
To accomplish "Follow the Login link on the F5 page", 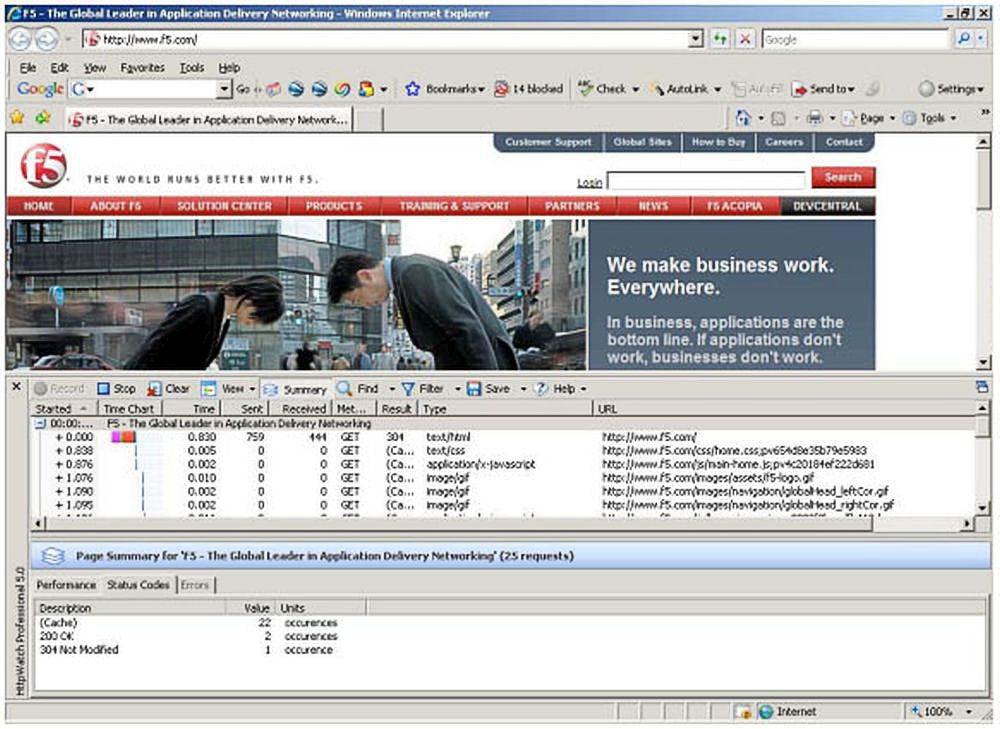I will (x=589, y=183).
